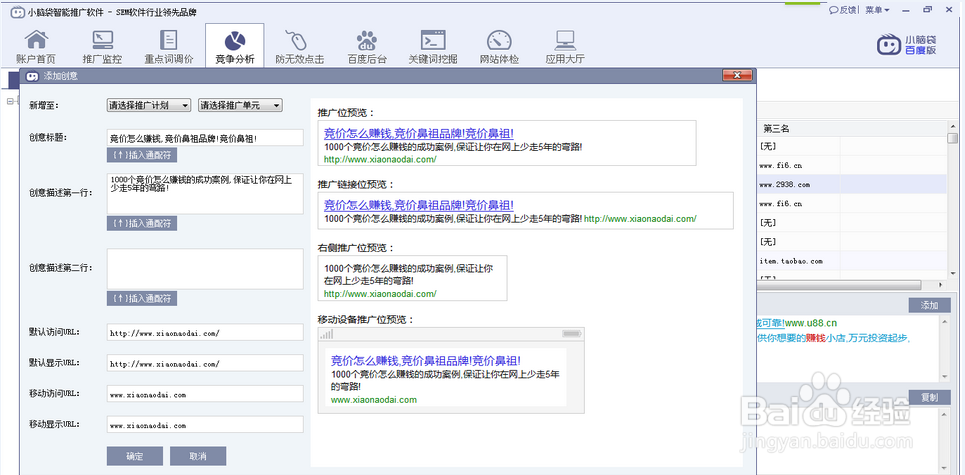Screen dimensions: 965x475
Task: Click 反馈 feedback icon in title bar
Action: [x=843, y=10]
